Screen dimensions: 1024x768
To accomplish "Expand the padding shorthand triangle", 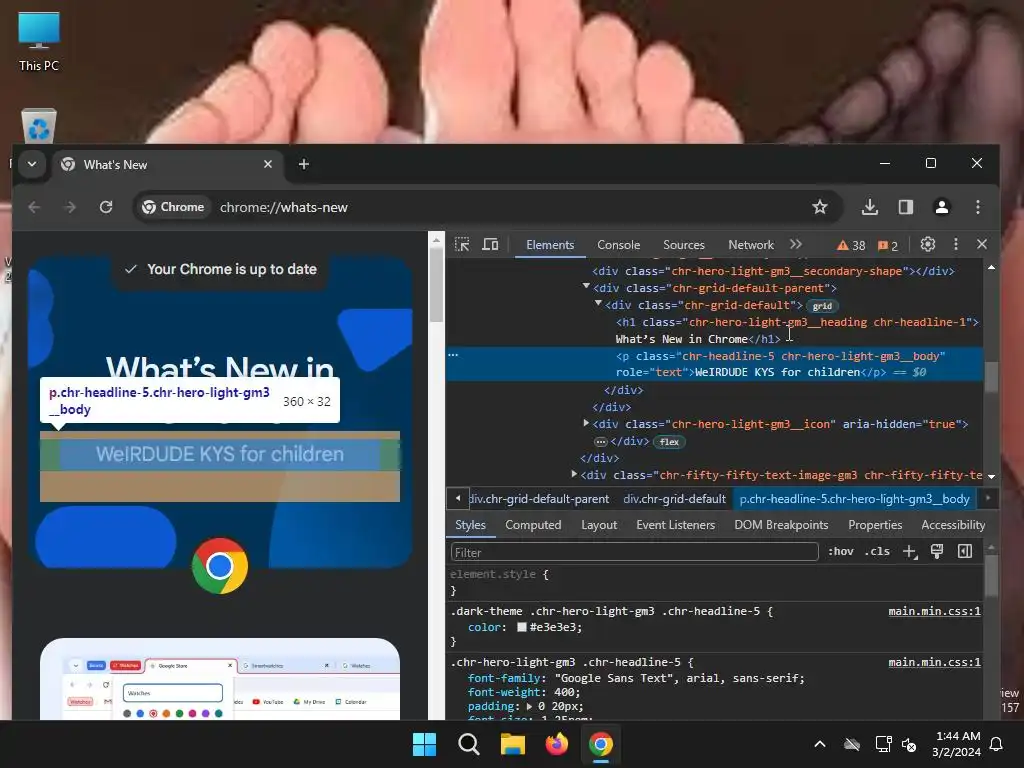I will pyautogui.click(x=529, y=707).
